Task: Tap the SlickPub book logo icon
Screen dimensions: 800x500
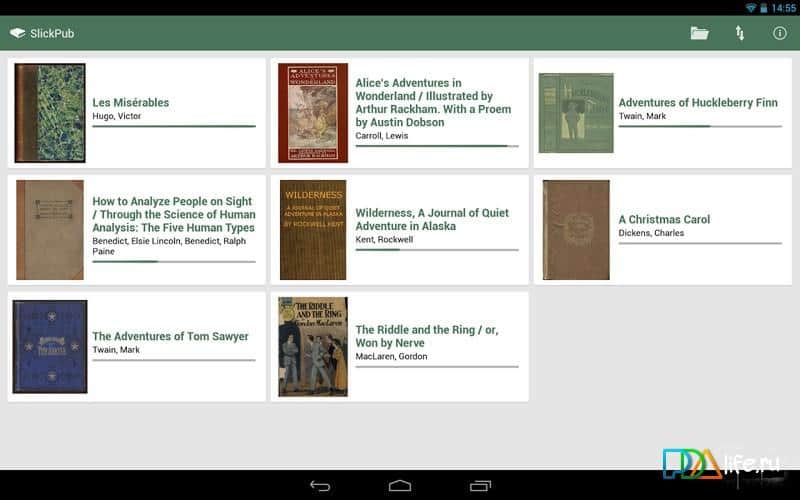Action: click(17, 33)
